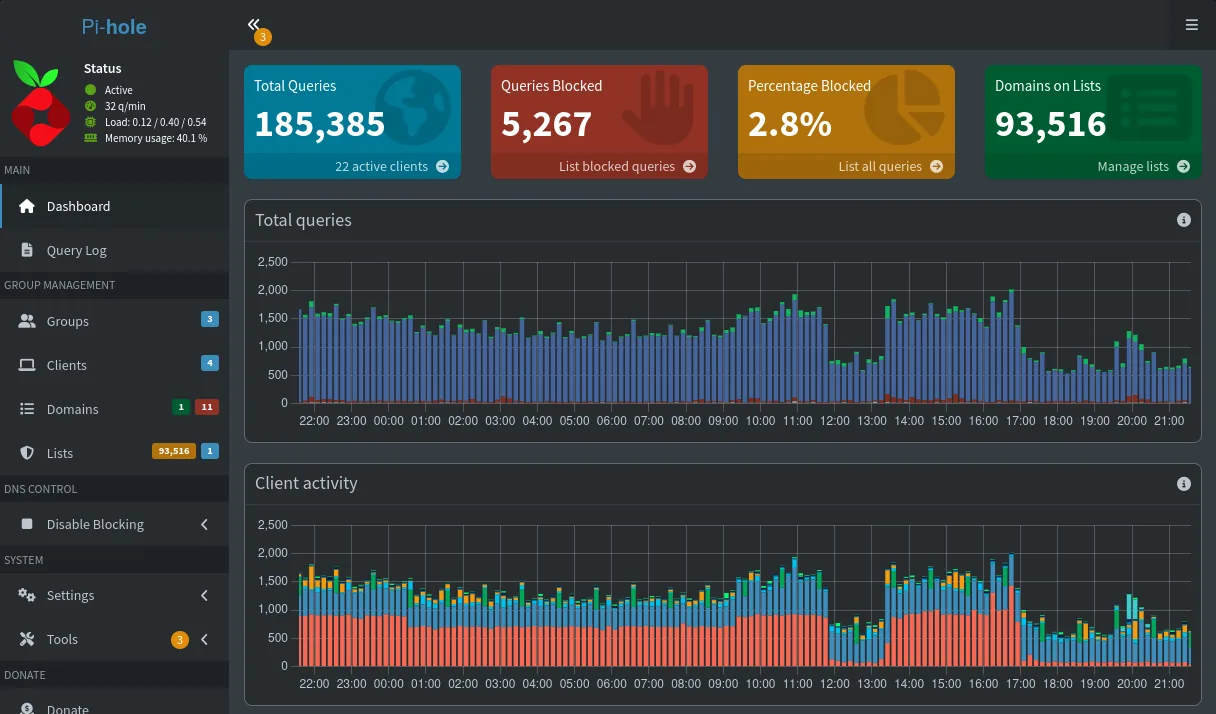Click the orange 3 badge on Tools
The width and height of the screenshot is (1216, 714).
tap(180, 640)
